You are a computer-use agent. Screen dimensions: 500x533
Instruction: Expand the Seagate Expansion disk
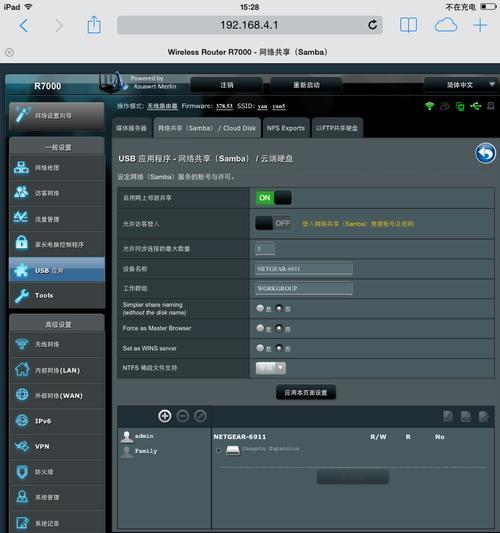[218, 450]
